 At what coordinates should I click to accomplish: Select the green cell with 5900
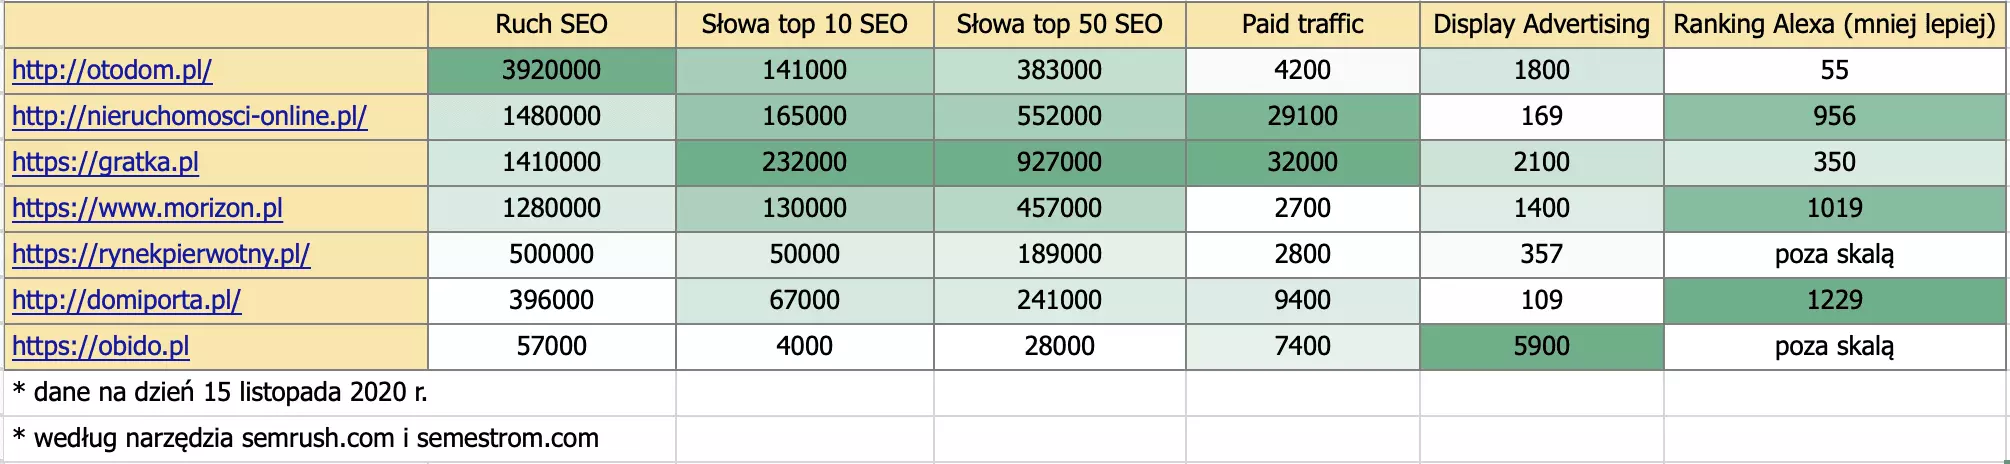click(x=1542, y=347)
